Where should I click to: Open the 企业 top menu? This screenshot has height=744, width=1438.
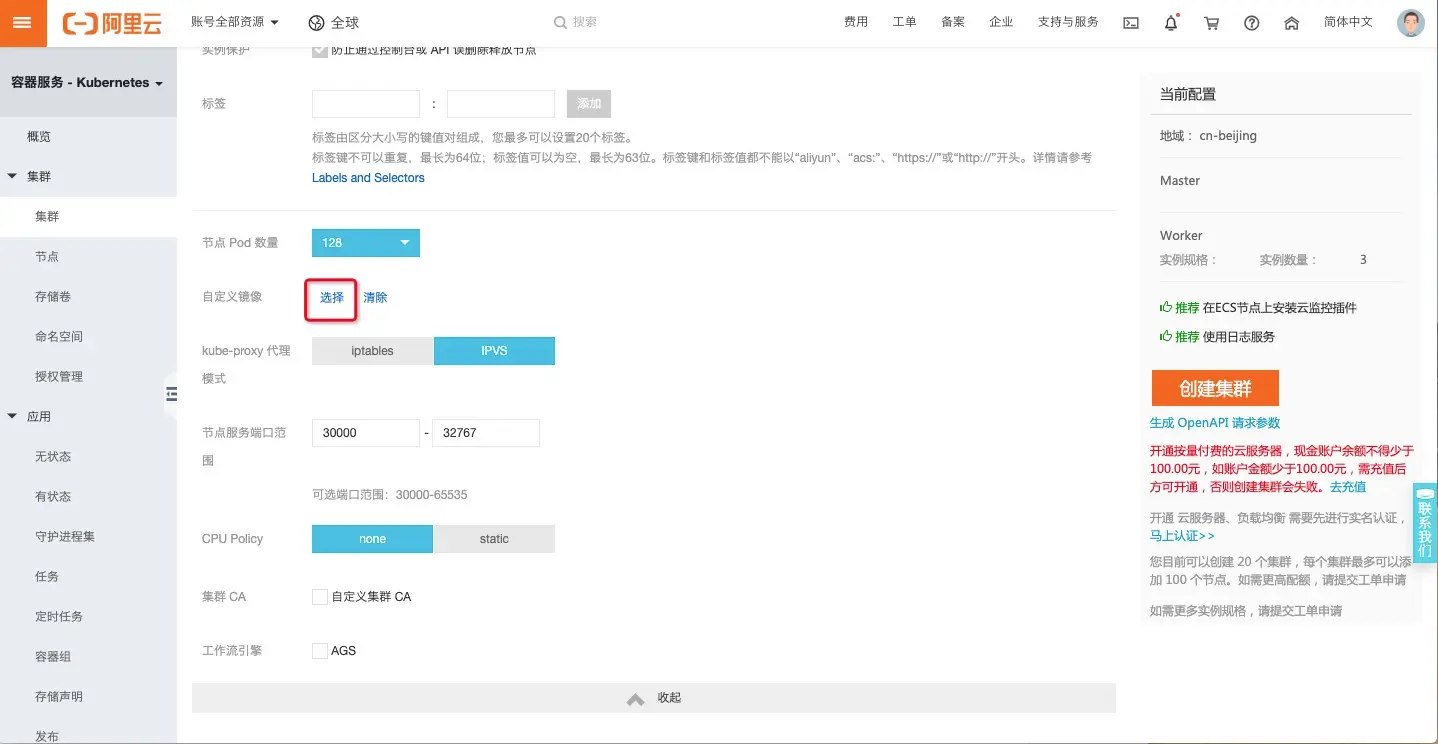tap(1001, 22)
